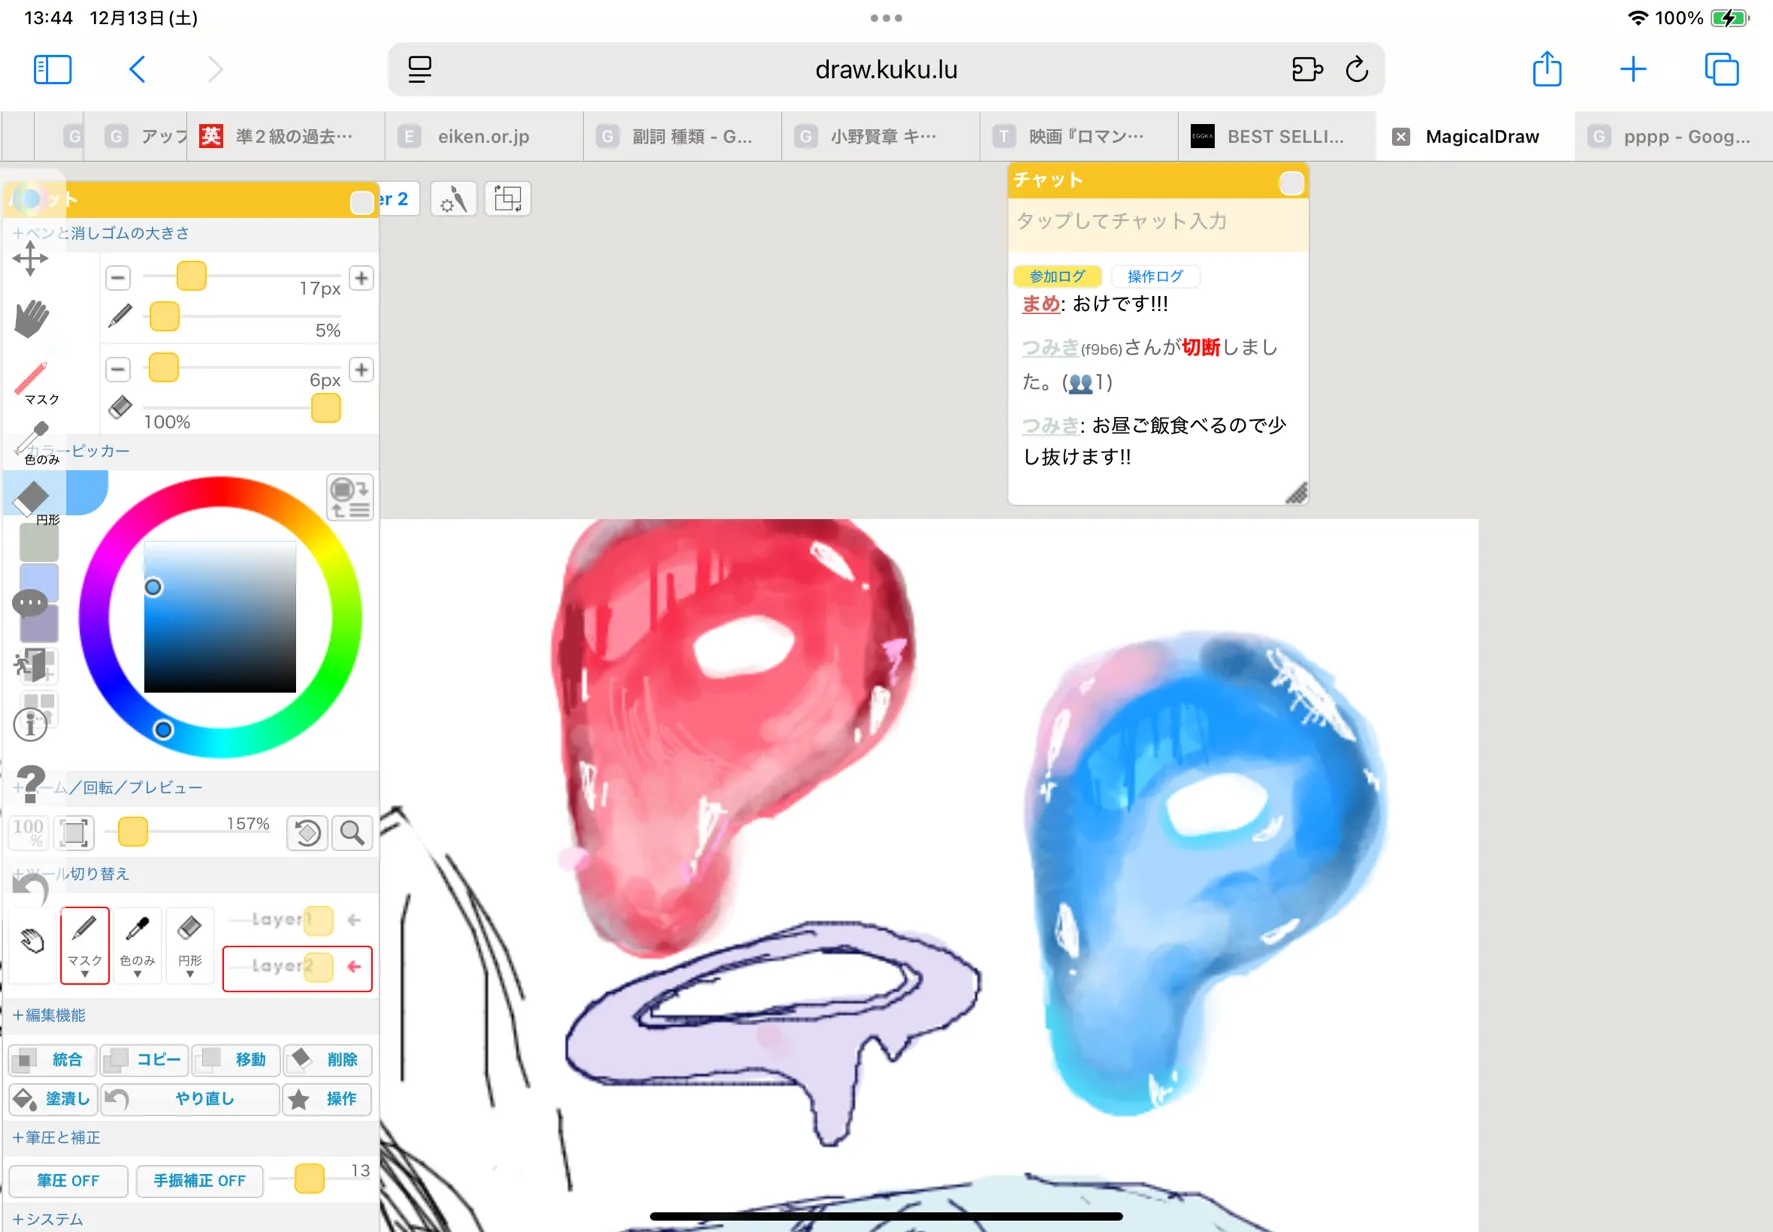Go back in Safari

(138, 69)
